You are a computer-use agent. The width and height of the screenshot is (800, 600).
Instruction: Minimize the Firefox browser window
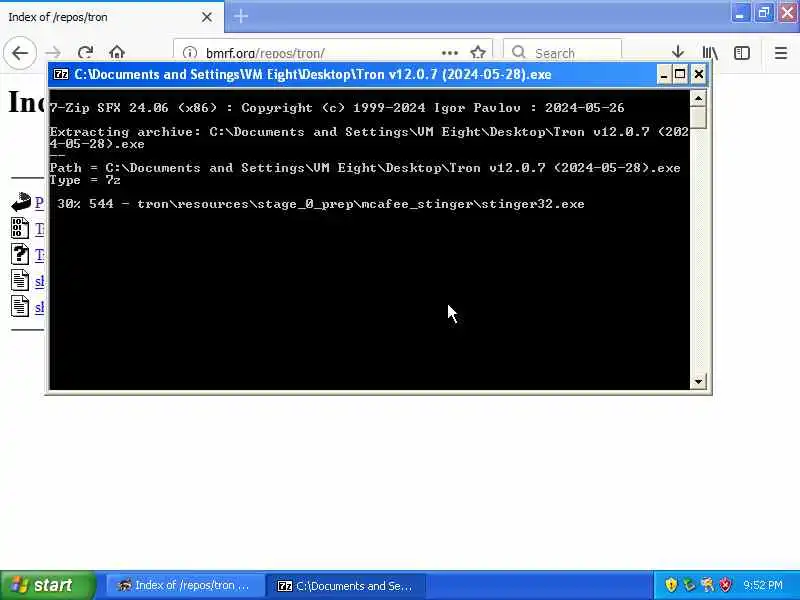click(x=739, y=13)
